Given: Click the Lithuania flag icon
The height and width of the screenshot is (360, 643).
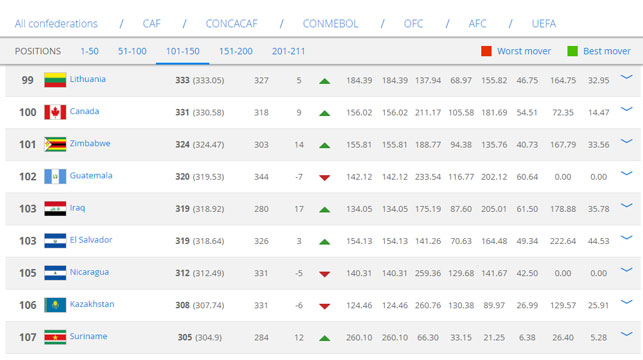Looking at the screenshot, I should coord(55,80).
